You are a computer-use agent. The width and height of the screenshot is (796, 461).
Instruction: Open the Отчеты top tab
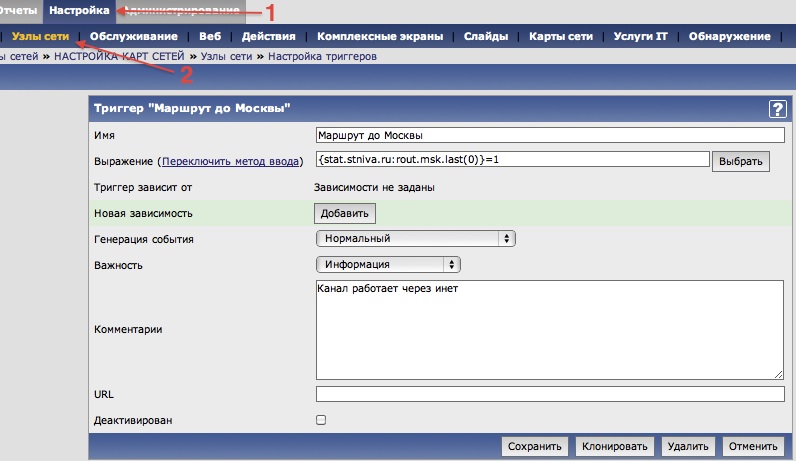pos(18,11)
